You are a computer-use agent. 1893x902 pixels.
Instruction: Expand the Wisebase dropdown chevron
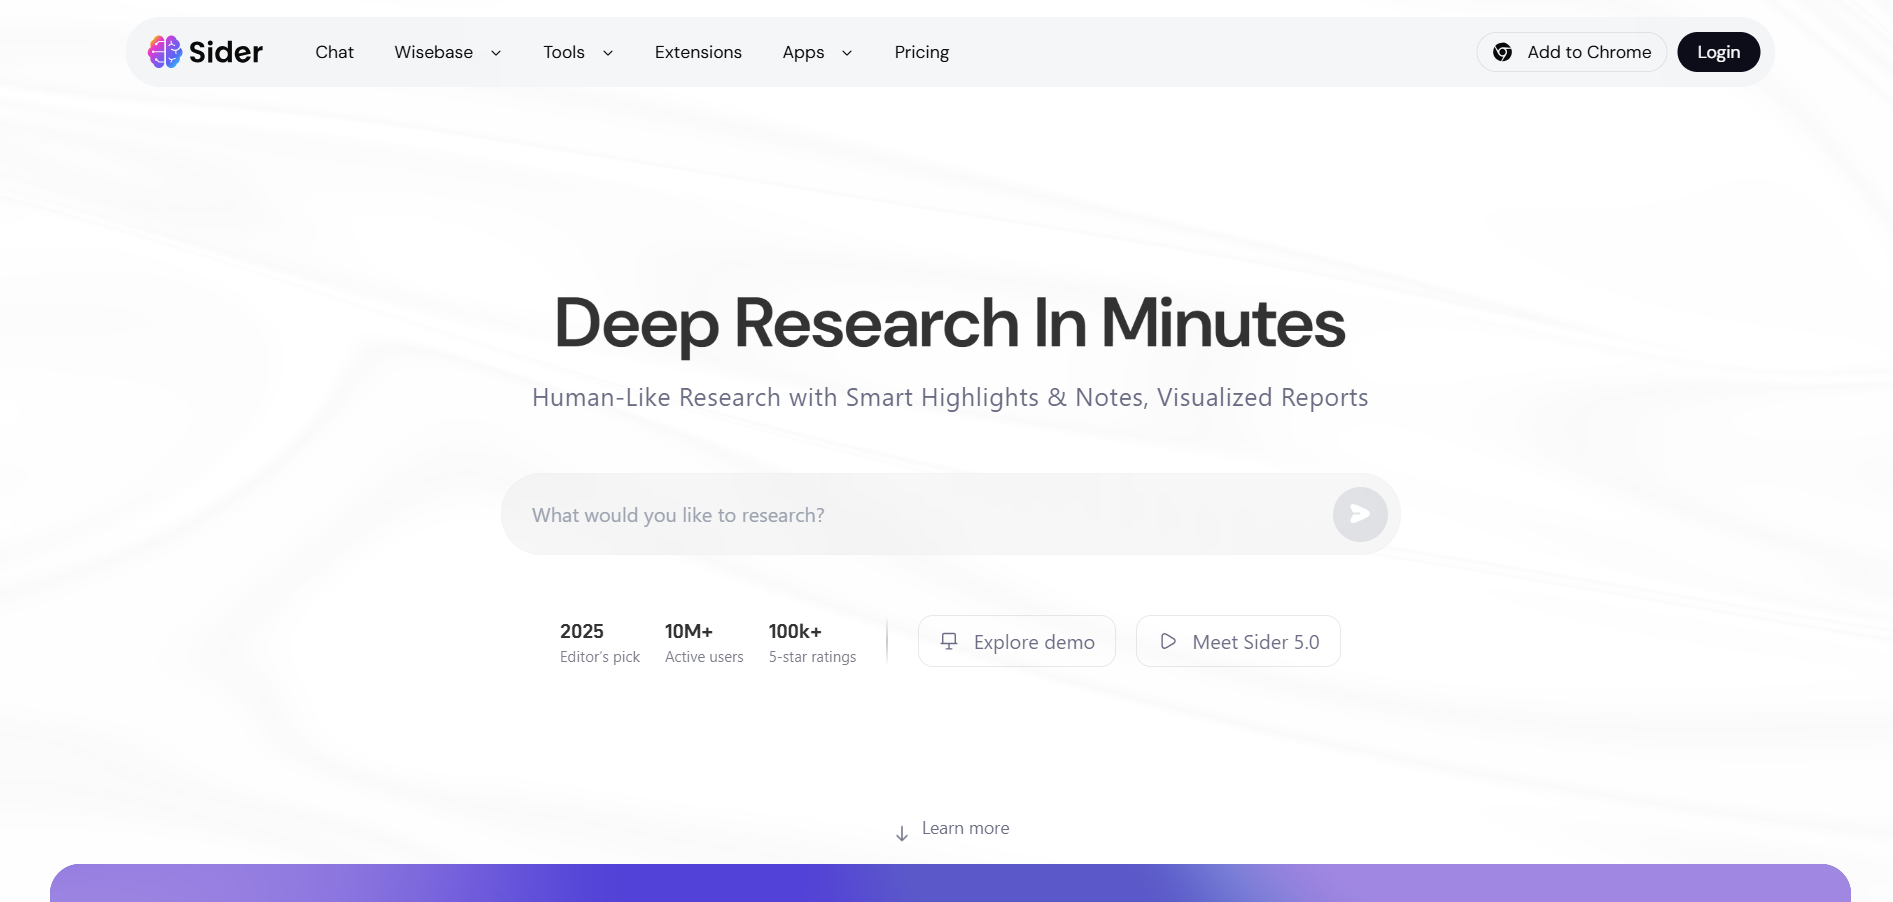click(x=496, y=53)
